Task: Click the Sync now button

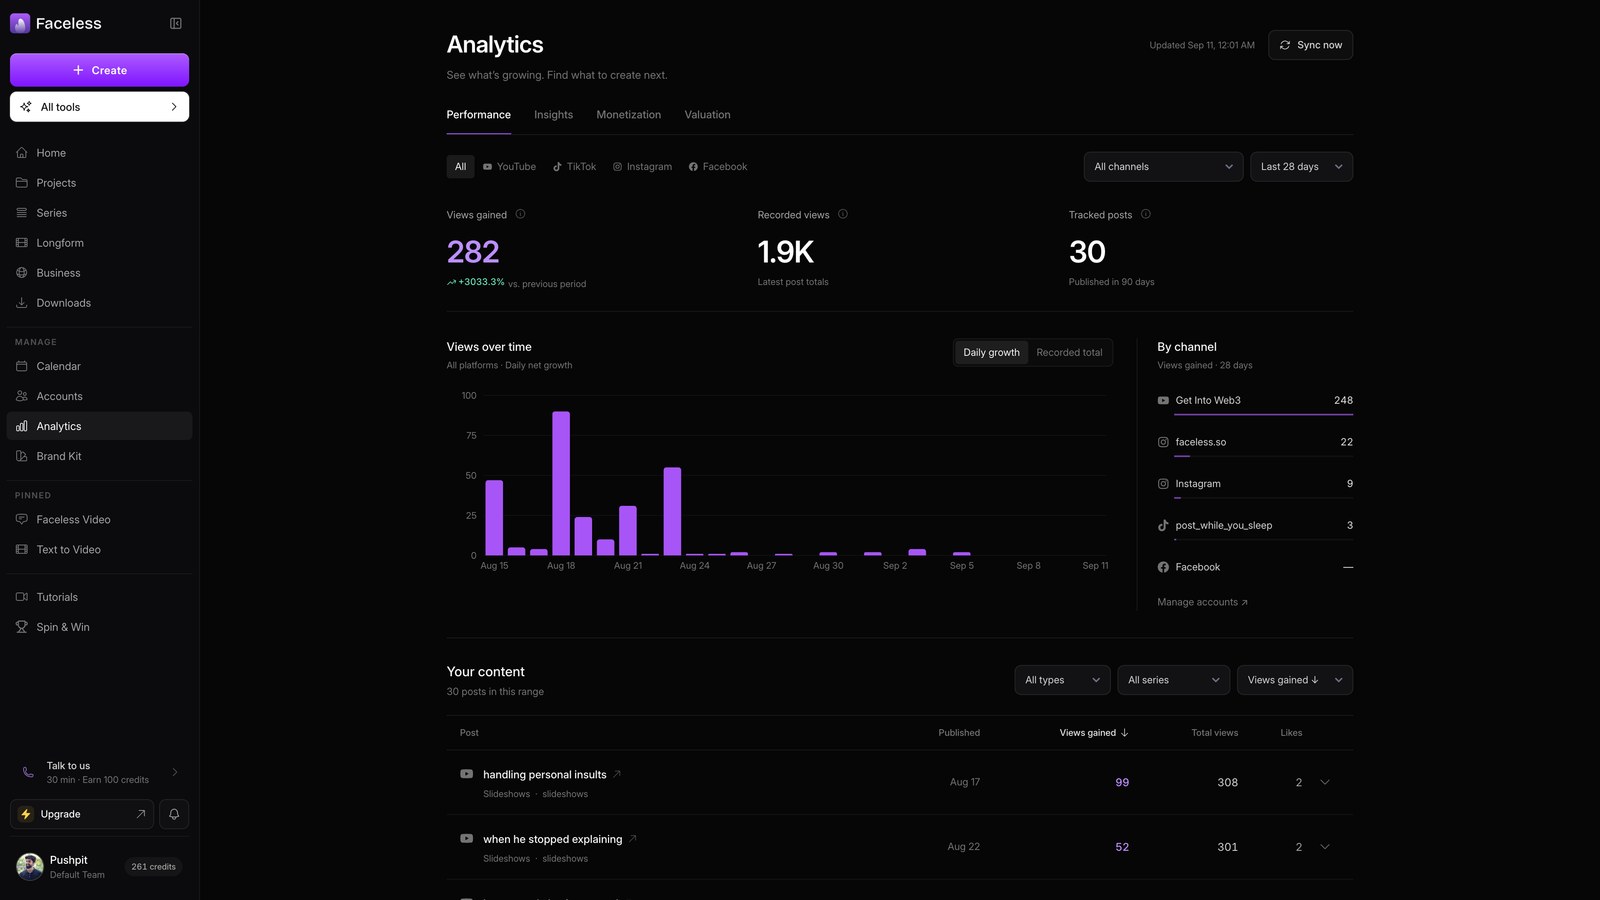Action: [1310, 45]
